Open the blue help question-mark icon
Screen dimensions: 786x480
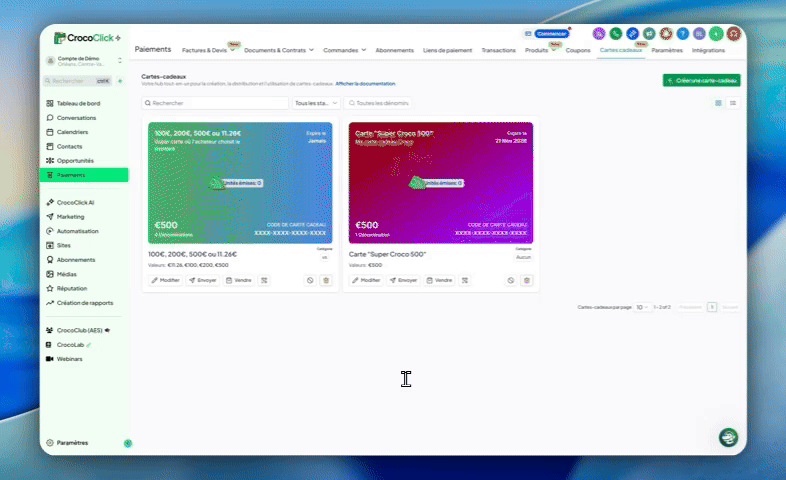click(681, 33)
